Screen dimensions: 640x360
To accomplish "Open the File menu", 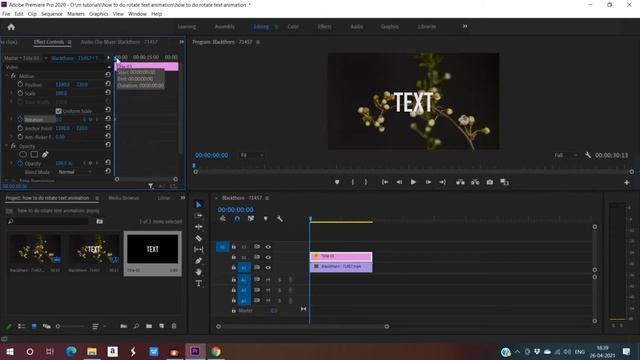I will [6, 14].
